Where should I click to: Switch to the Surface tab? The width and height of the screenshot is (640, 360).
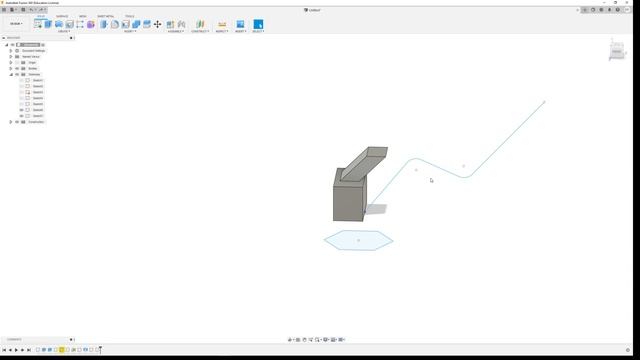tap(62, 16)
